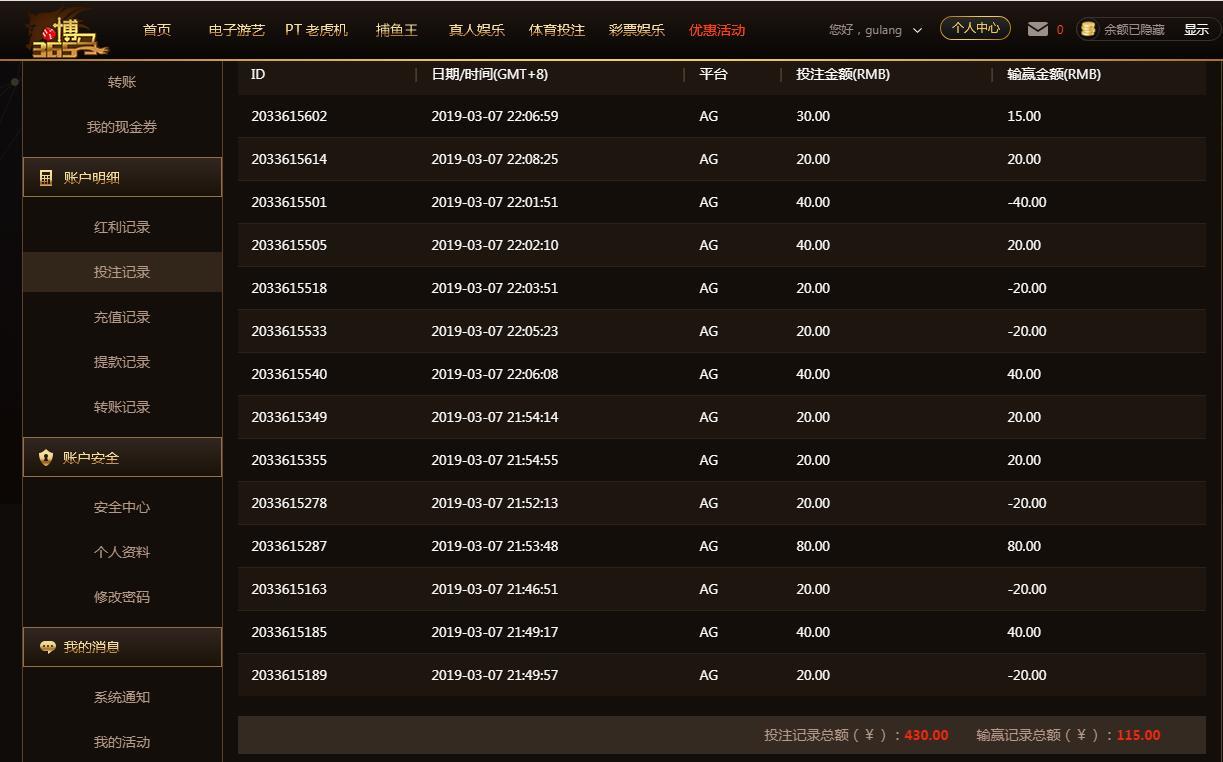Open 转账记录 in sidebar
Viewport: 1223px width, 762px height.
click(122, 407)
